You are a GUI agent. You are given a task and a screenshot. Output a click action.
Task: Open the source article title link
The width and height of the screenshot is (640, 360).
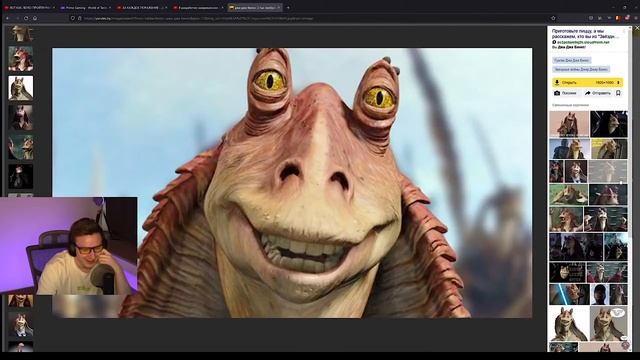click(x=585, y=33)
